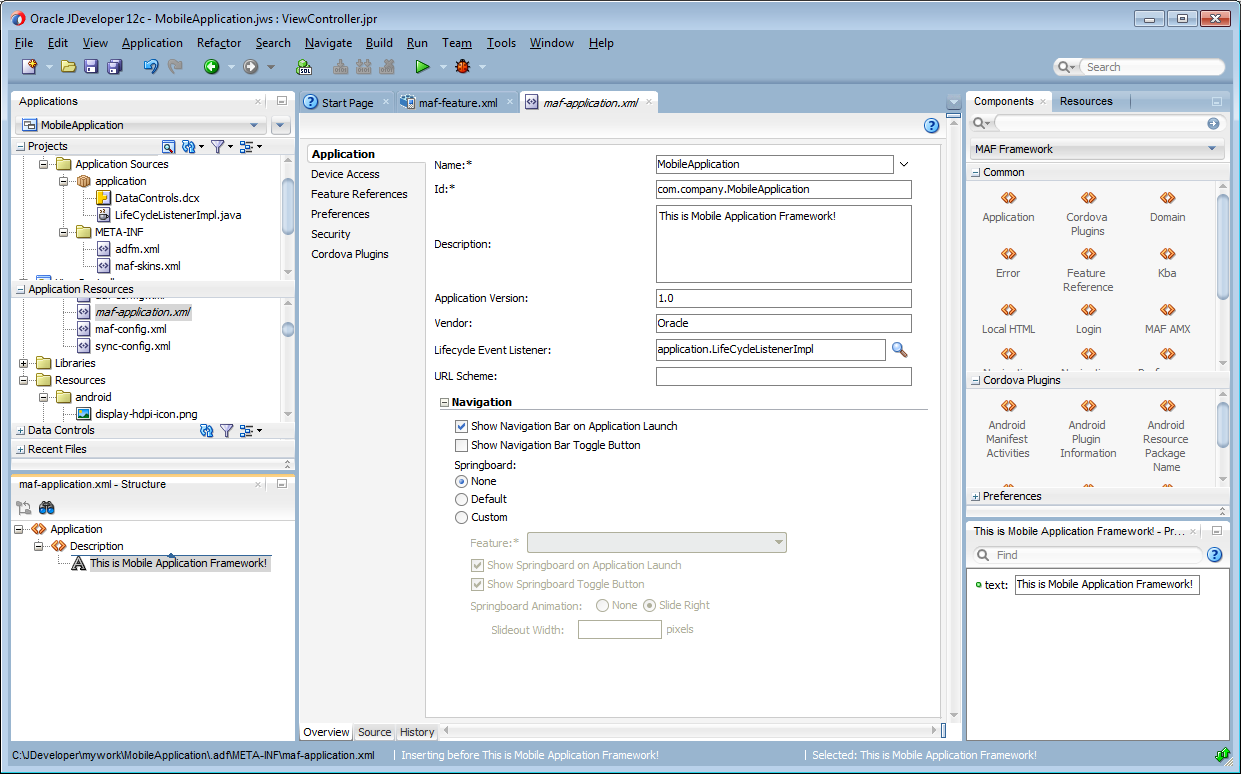
Task: Select sync-config.xml in Application Resources
Action: click(132, 346)
